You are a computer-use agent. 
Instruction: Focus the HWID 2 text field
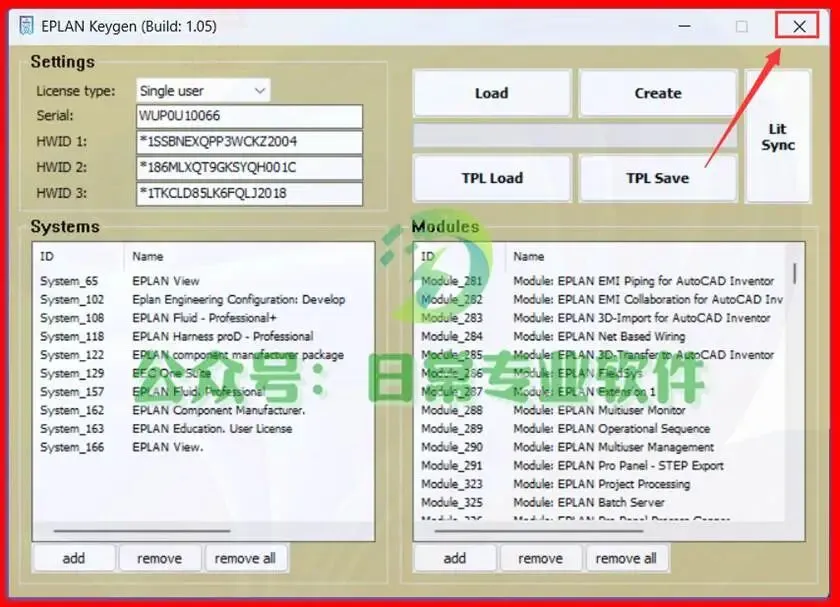(x=250, y=167)
